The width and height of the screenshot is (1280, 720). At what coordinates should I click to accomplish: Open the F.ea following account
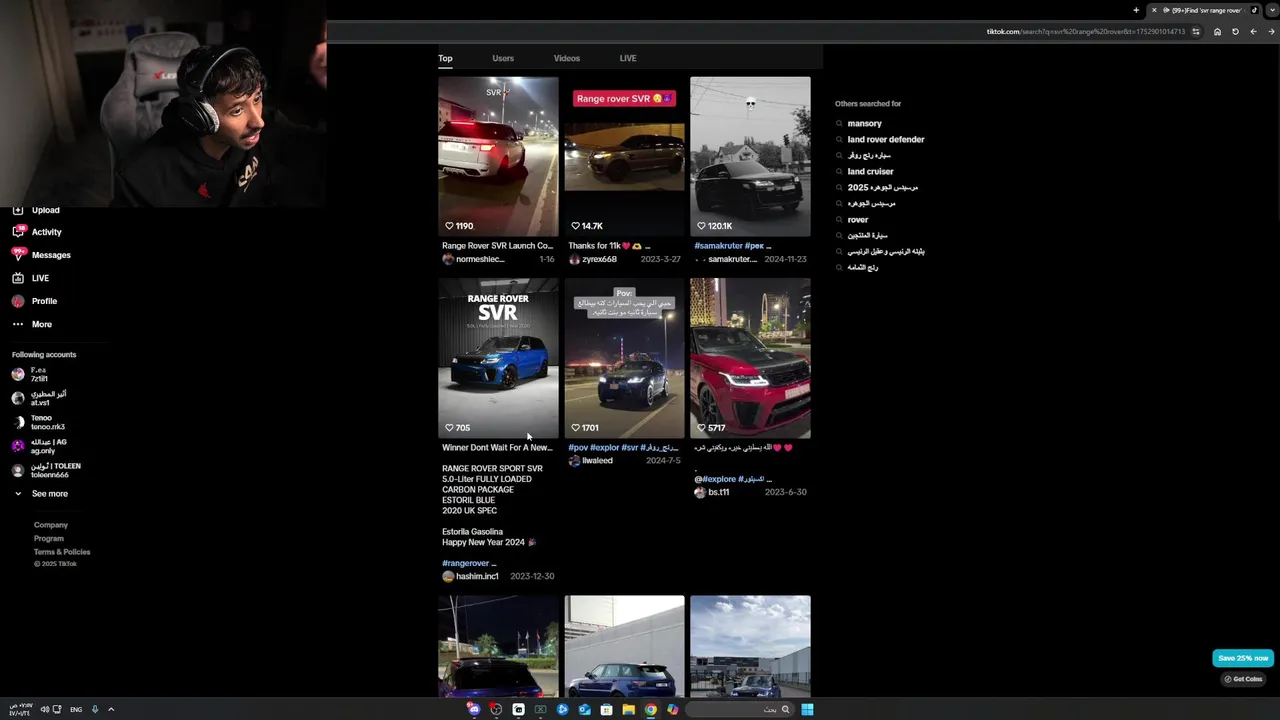30,374
